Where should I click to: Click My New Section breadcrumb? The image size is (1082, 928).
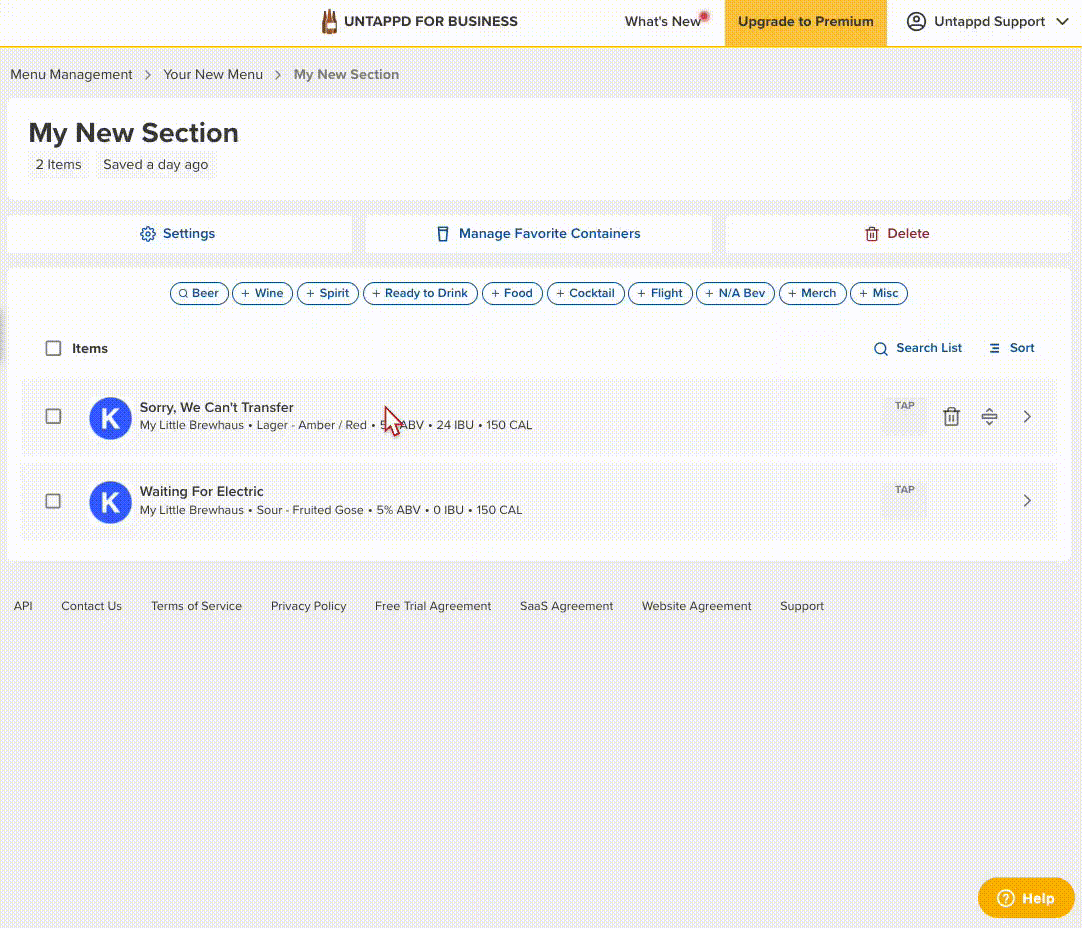coord(346,75)
